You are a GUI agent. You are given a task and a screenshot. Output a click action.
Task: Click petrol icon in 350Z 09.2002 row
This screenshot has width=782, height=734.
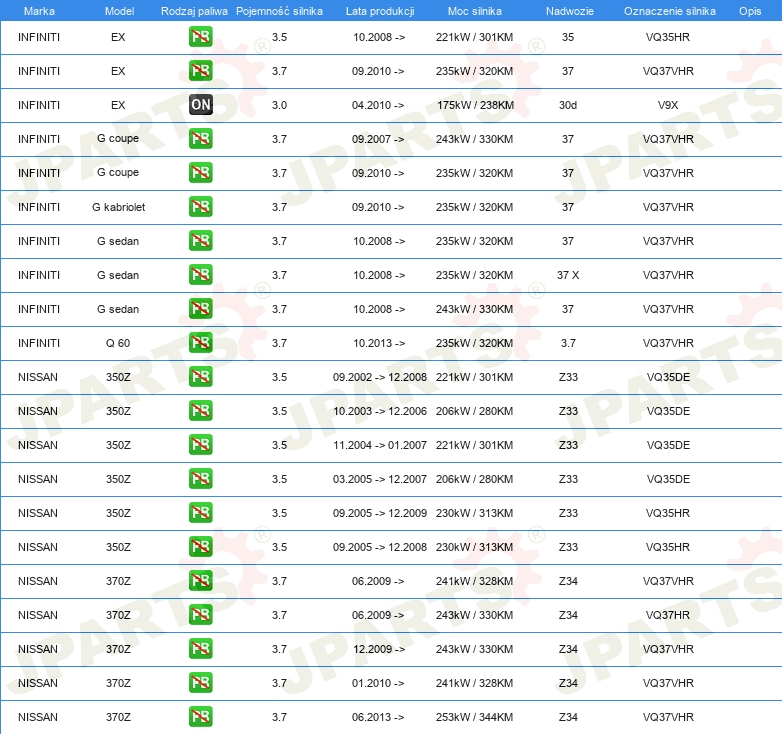tap(201, 376)
